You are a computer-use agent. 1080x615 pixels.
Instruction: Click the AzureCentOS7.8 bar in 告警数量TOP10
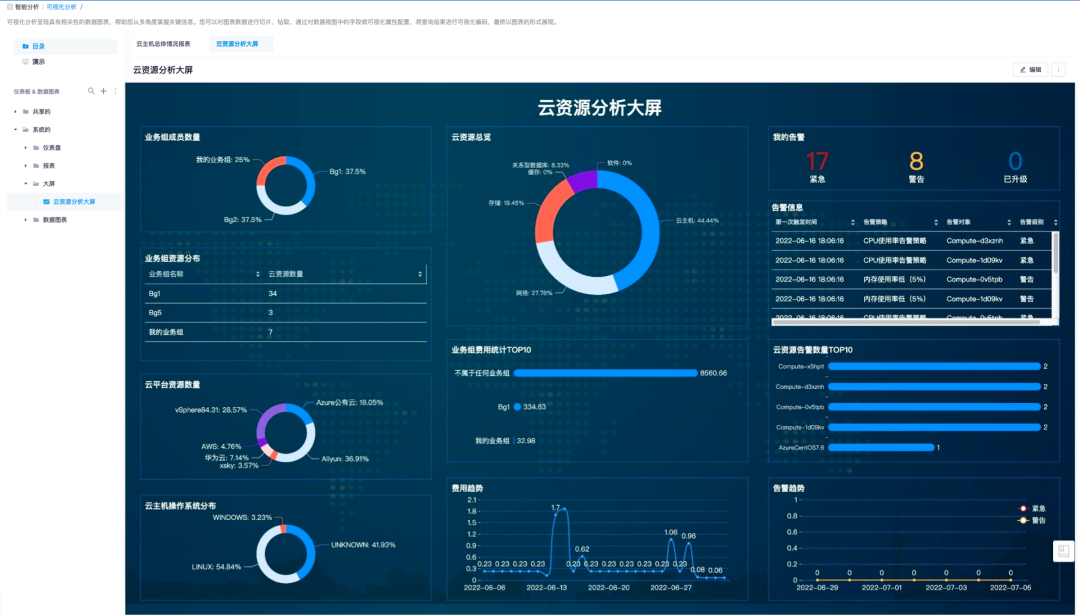(x=882, y=448)
